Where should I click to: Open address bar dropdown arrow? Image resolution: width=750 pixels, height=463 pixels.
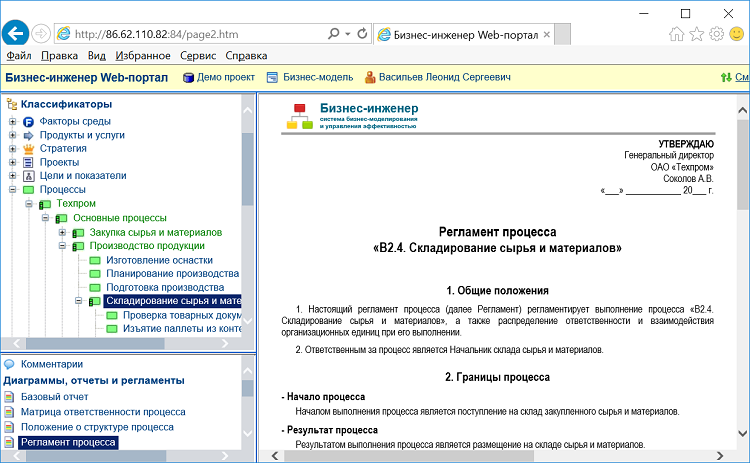pyautogui.click(x=348, y=34)
